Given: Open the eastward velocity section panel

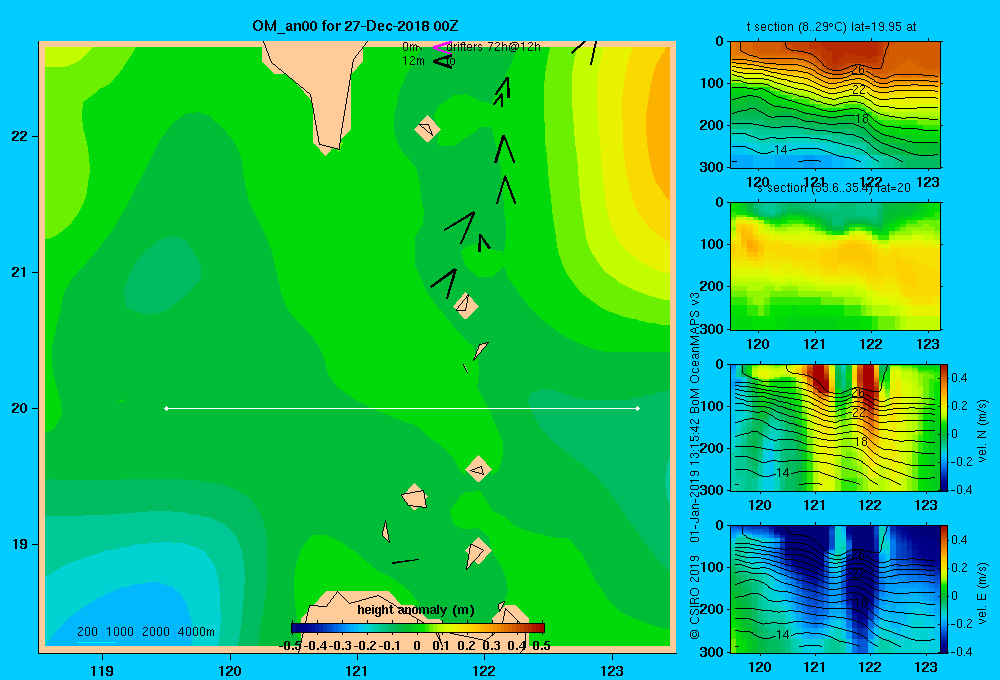Looking at the screenshot, I should (x=835, y=589).
